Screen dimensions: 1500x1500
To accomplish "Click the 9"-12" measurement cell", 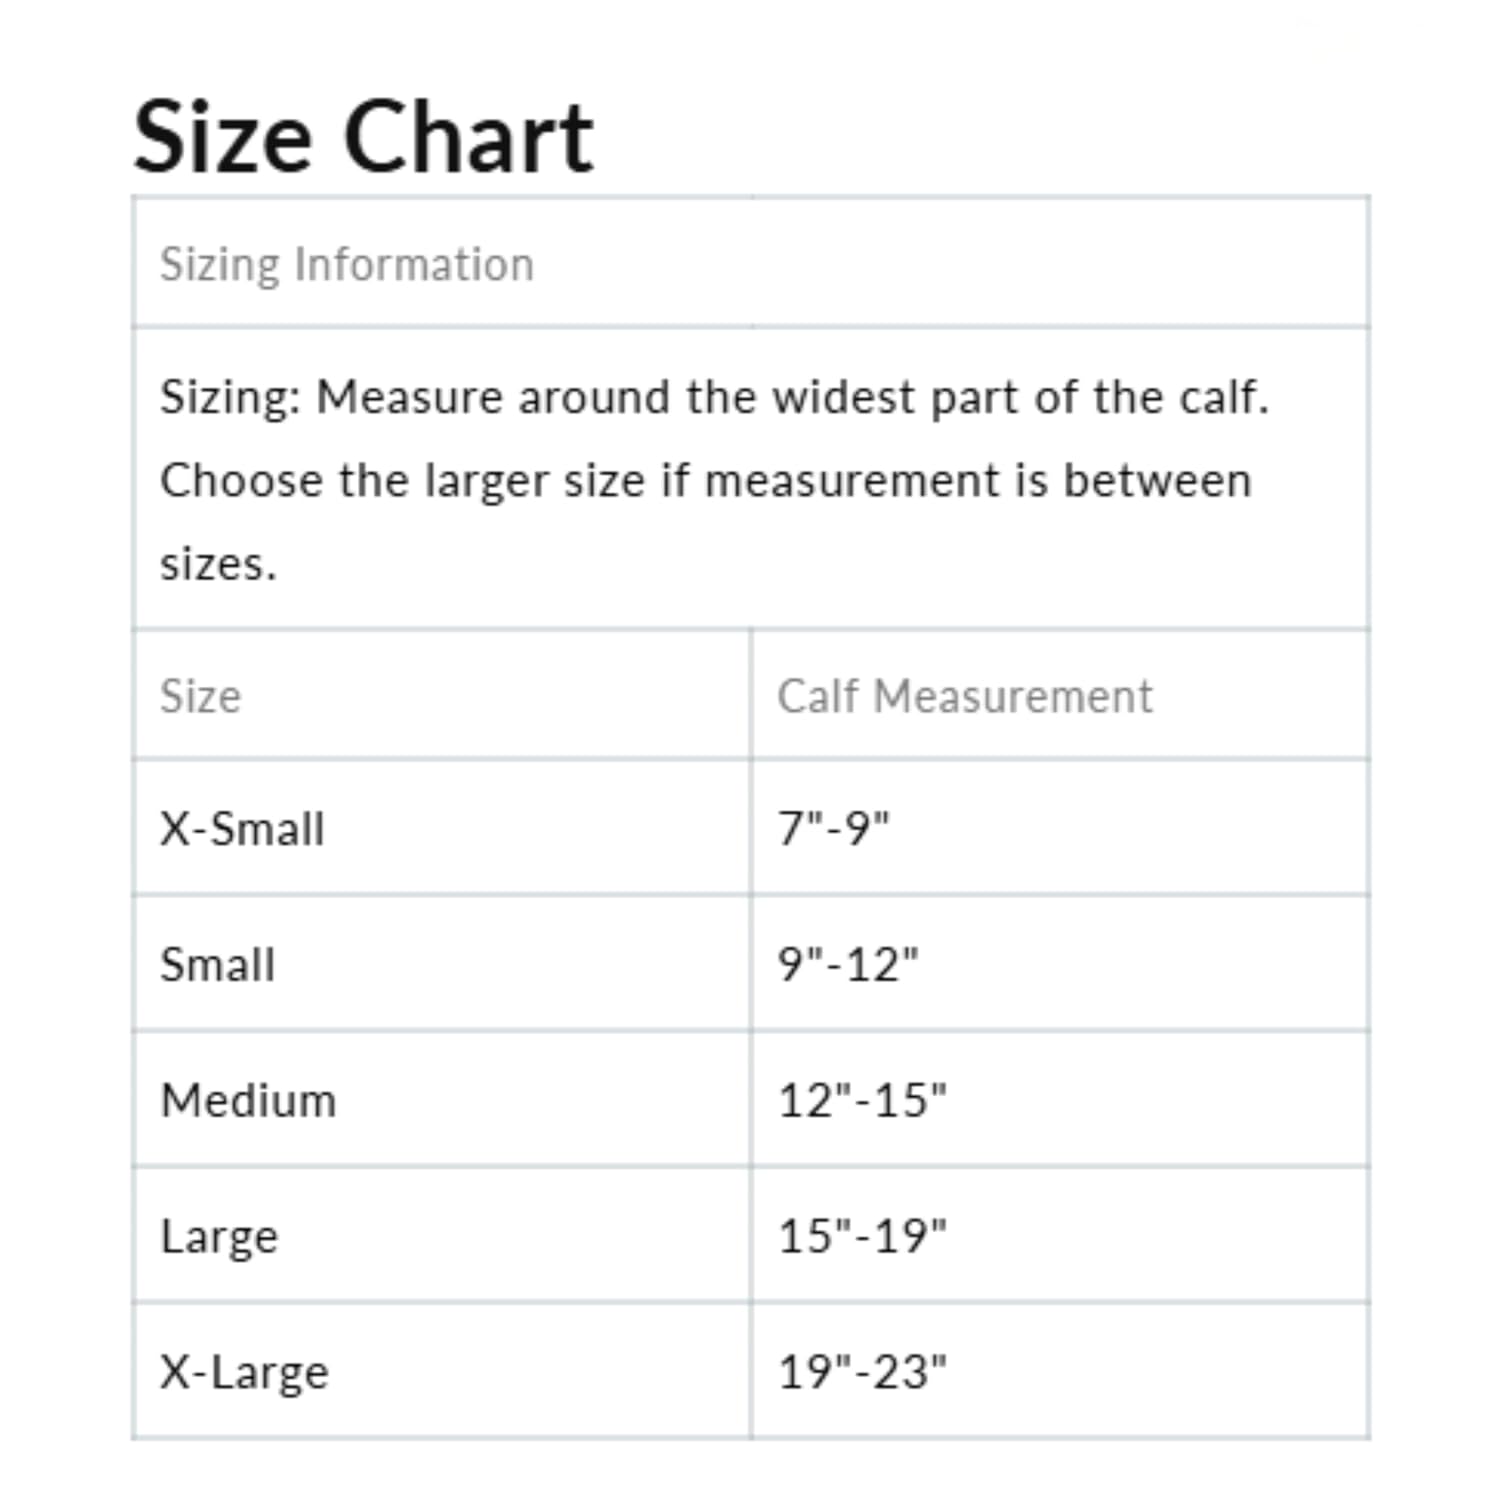I will (848, 964).
